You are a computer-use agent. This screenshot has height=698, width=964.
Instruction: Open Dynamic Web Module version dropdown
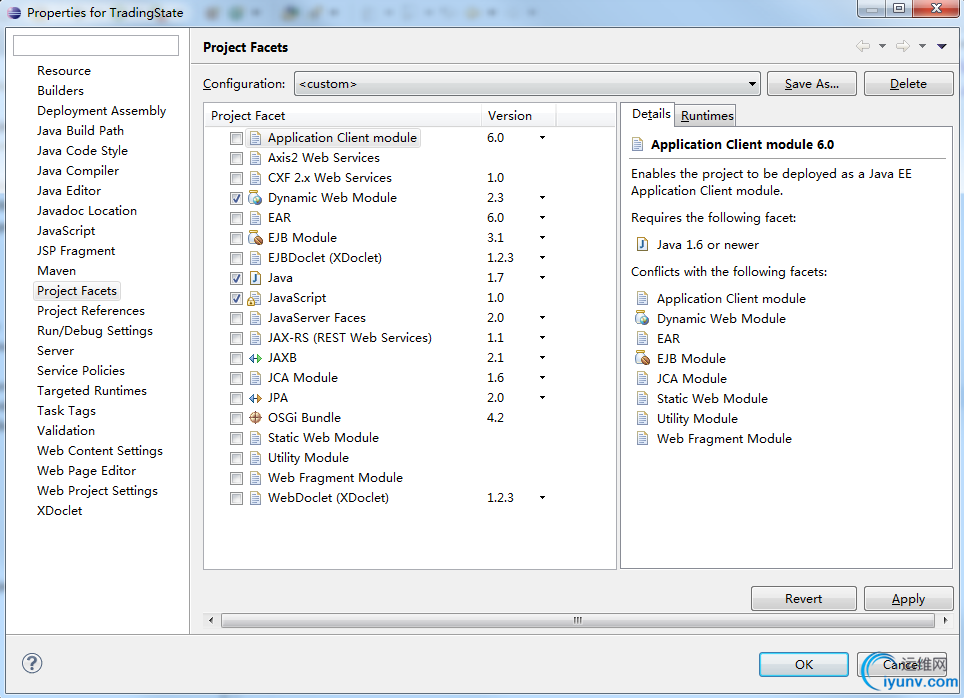pos(542,198)
